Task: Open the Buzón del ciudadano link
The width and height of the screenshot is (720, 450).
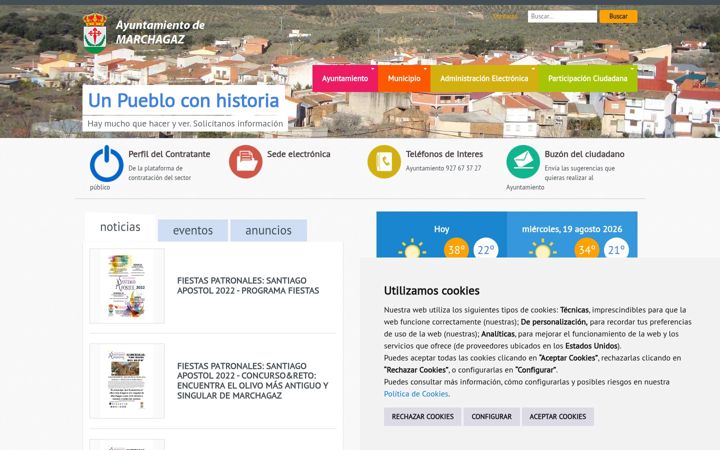Action: 584,154
